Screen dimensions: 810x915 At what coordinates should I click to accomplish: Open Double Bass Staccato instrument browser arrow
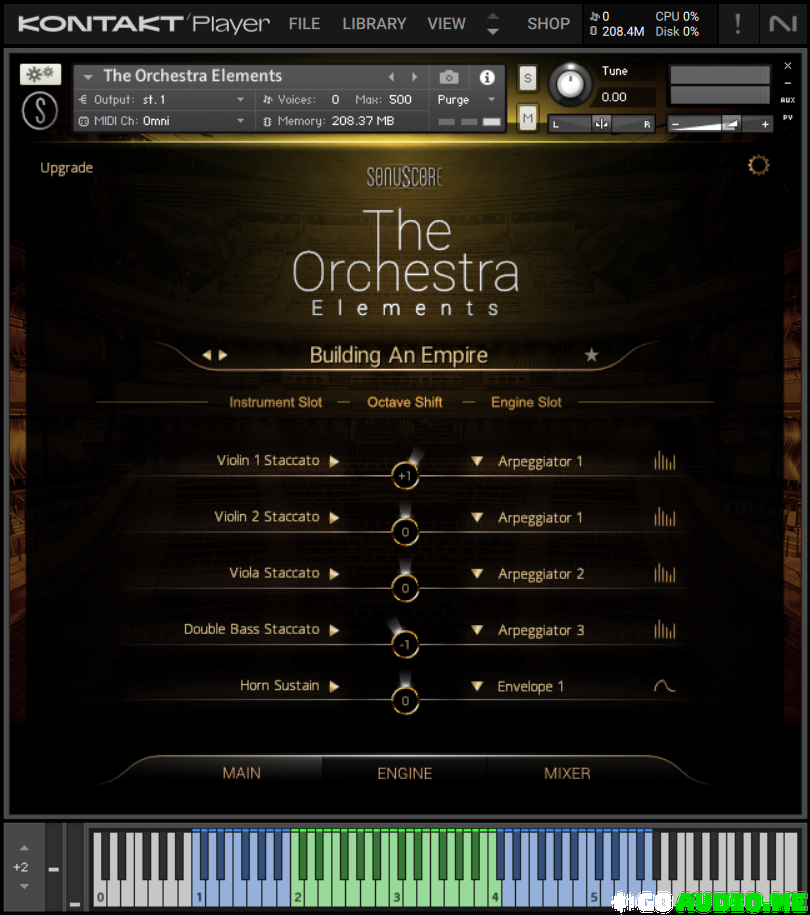click(x=334, y=630)
